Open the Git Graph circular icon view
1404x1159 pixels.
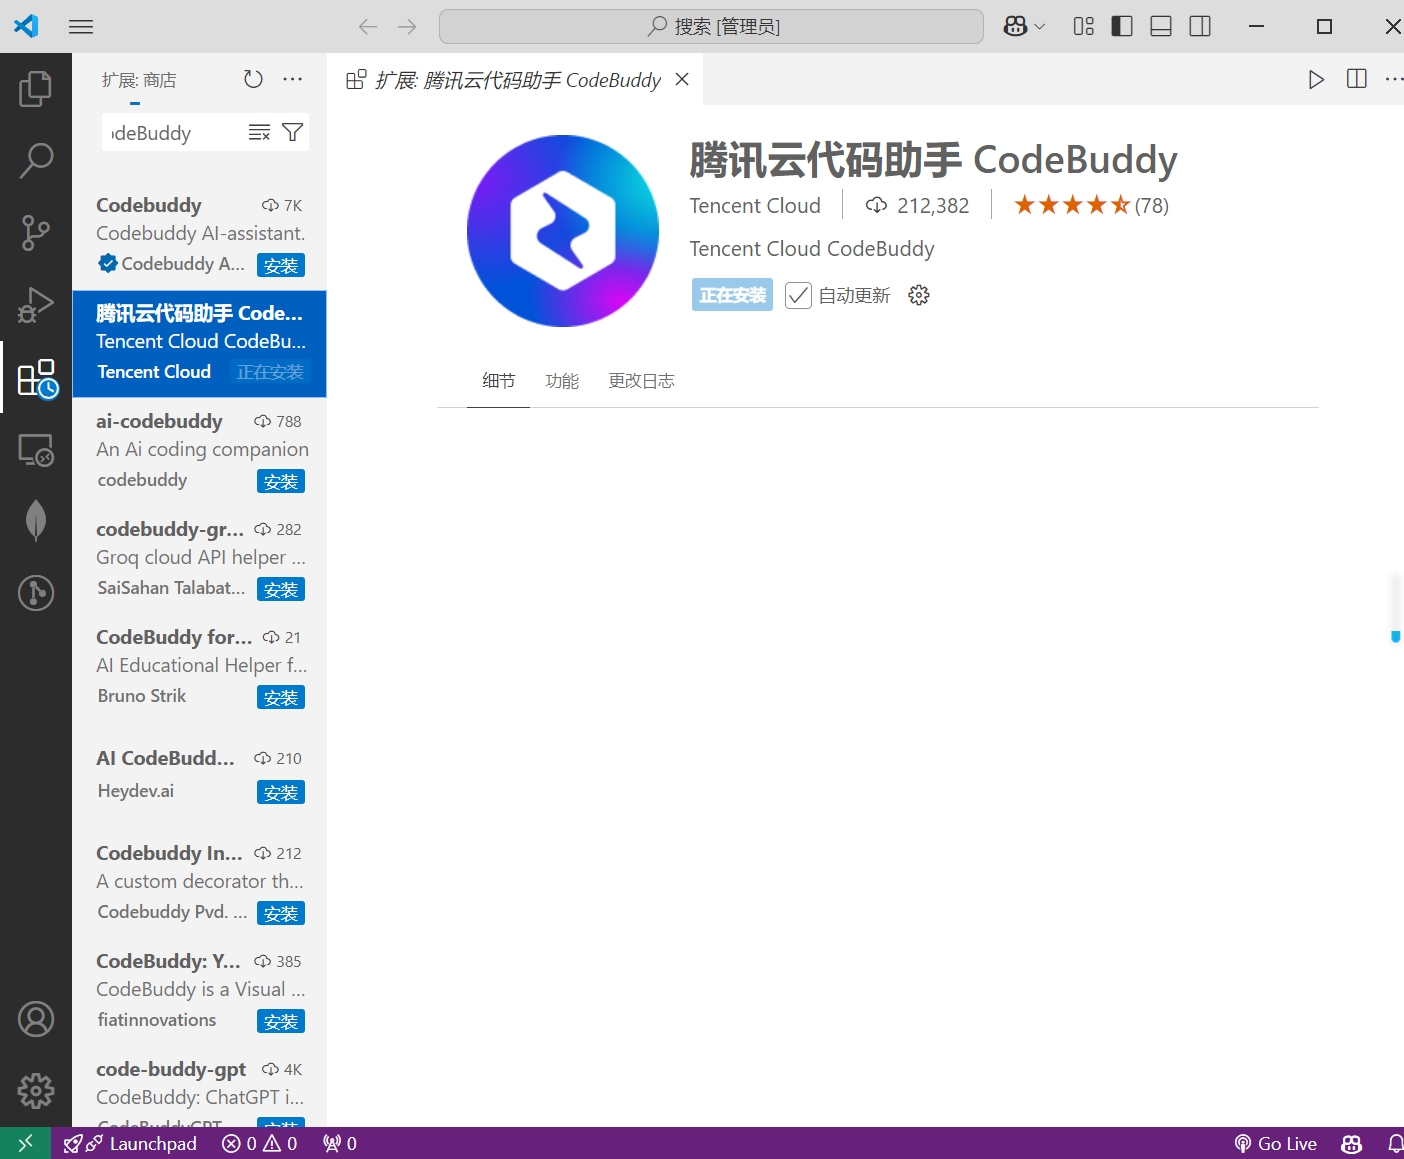[36, 593]
